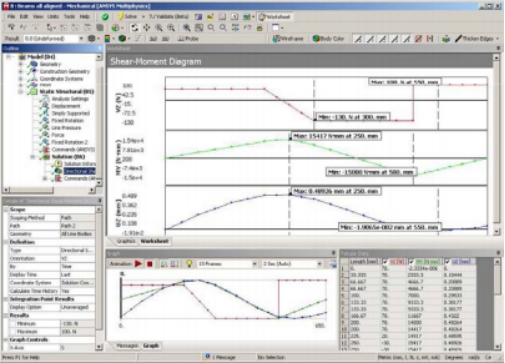The image size is (505, 363).
Task: Open the Edit menu
Action: tap(24, 17)
